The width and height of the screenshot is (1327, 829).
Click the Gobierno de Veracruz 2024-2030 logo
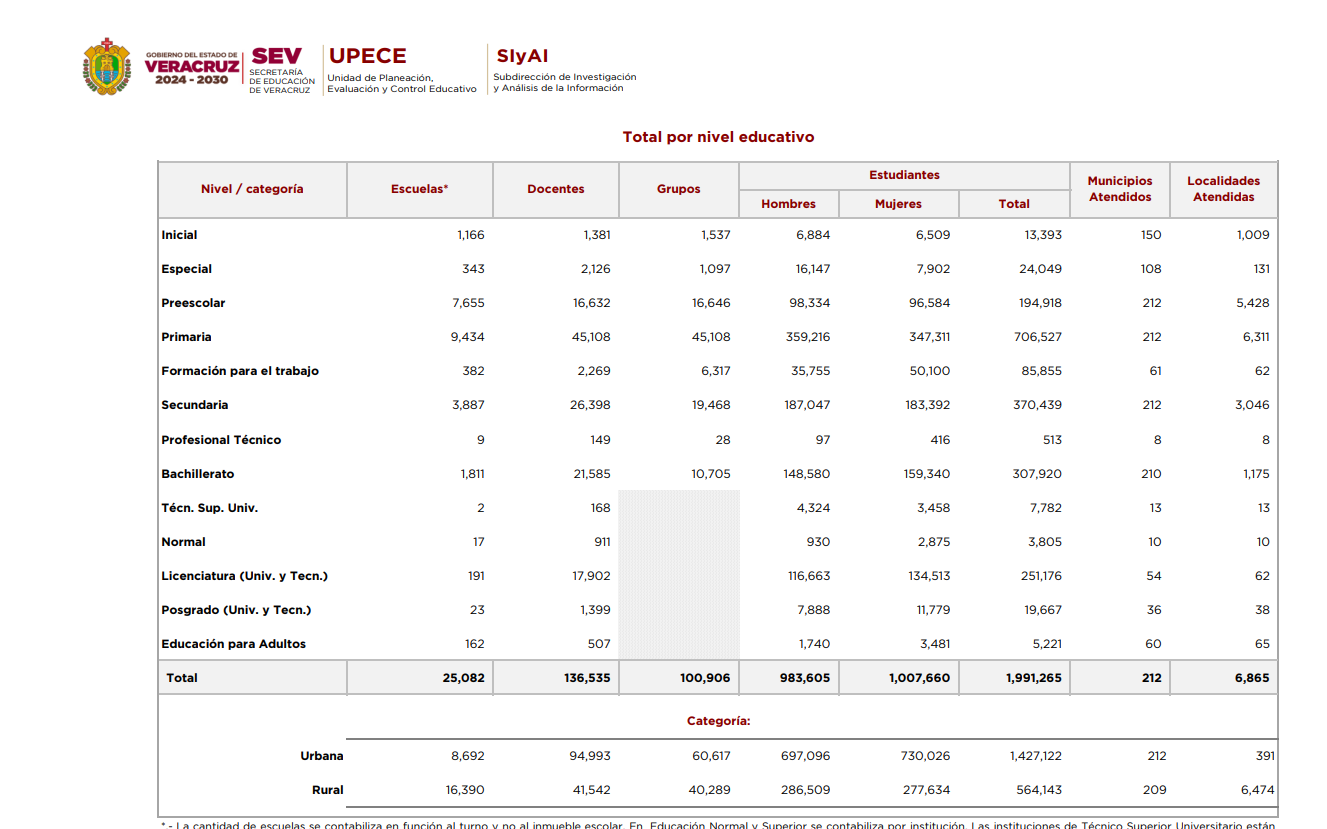(191, 68)
